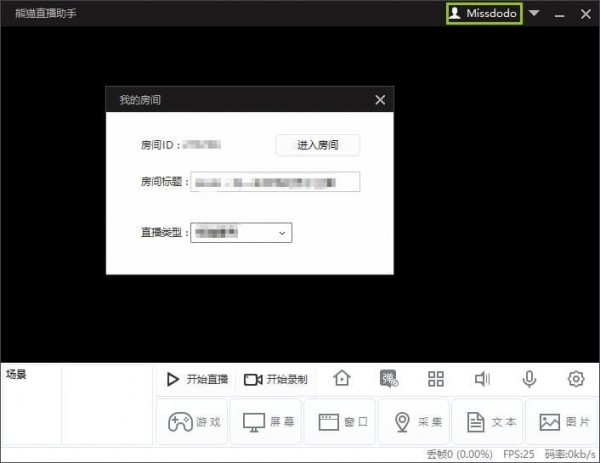Add a window source (窗口)
The height and width of the screenshot is (463, 600).
pyautogui.click(x=339, y=422)
